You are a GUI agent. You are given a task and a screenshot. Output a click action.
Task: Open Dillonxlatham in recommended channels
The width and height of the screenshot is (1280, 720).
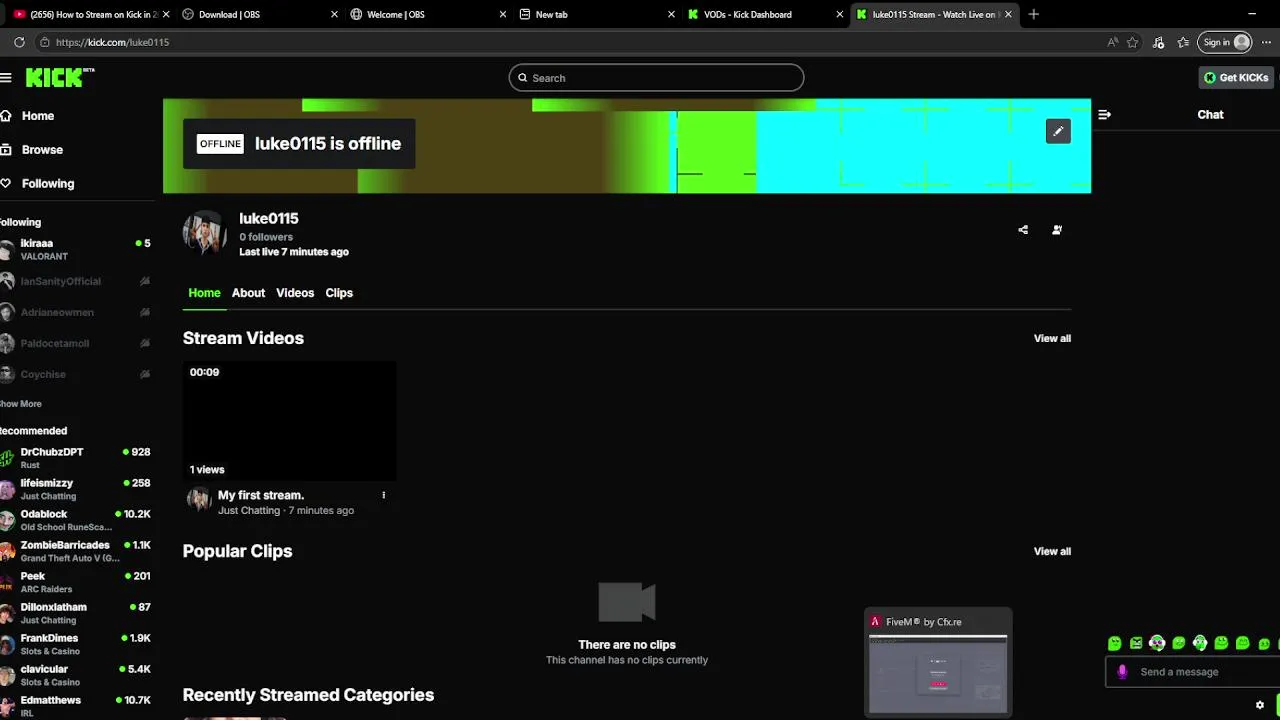click(x=75, y=613)
